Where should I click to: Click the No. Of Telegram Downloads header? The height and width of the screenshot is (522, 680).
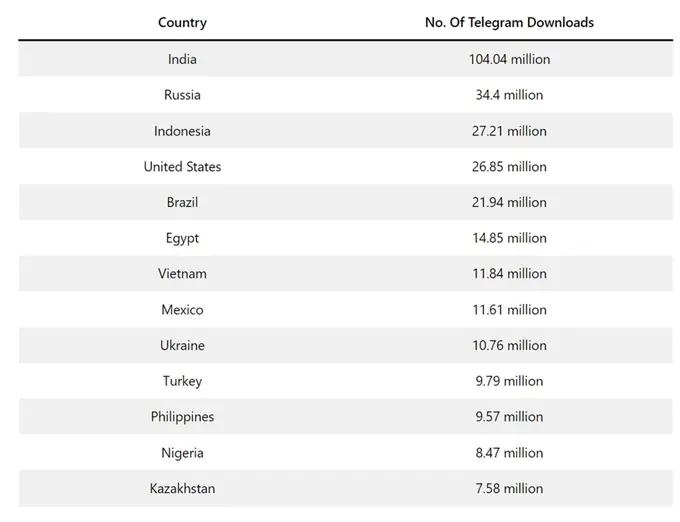tap(509, 22)
